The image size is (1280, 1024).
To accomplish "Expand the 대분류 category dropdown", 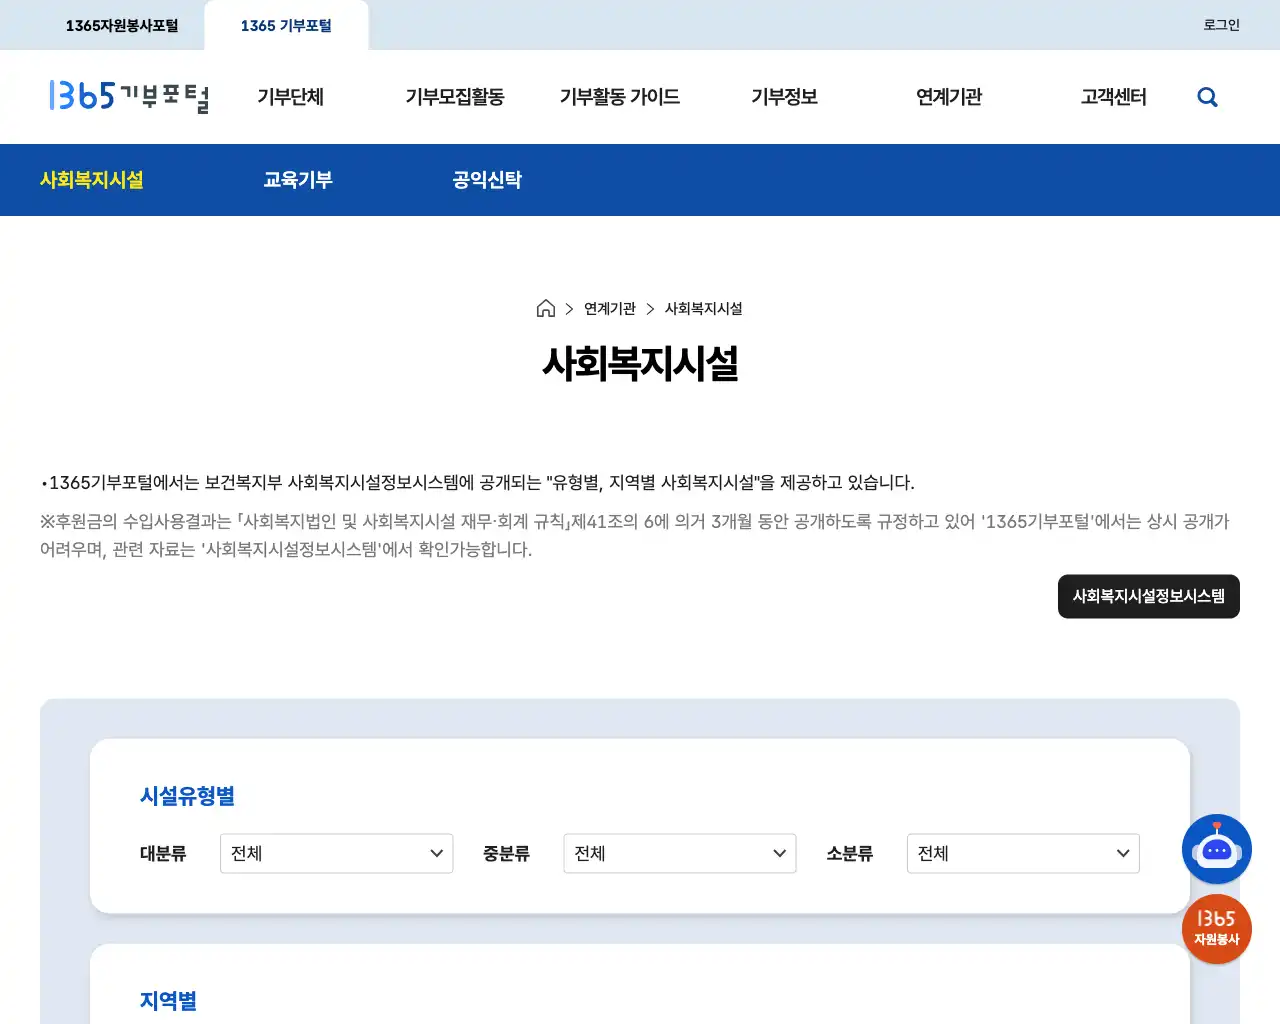I will point(336,853).
